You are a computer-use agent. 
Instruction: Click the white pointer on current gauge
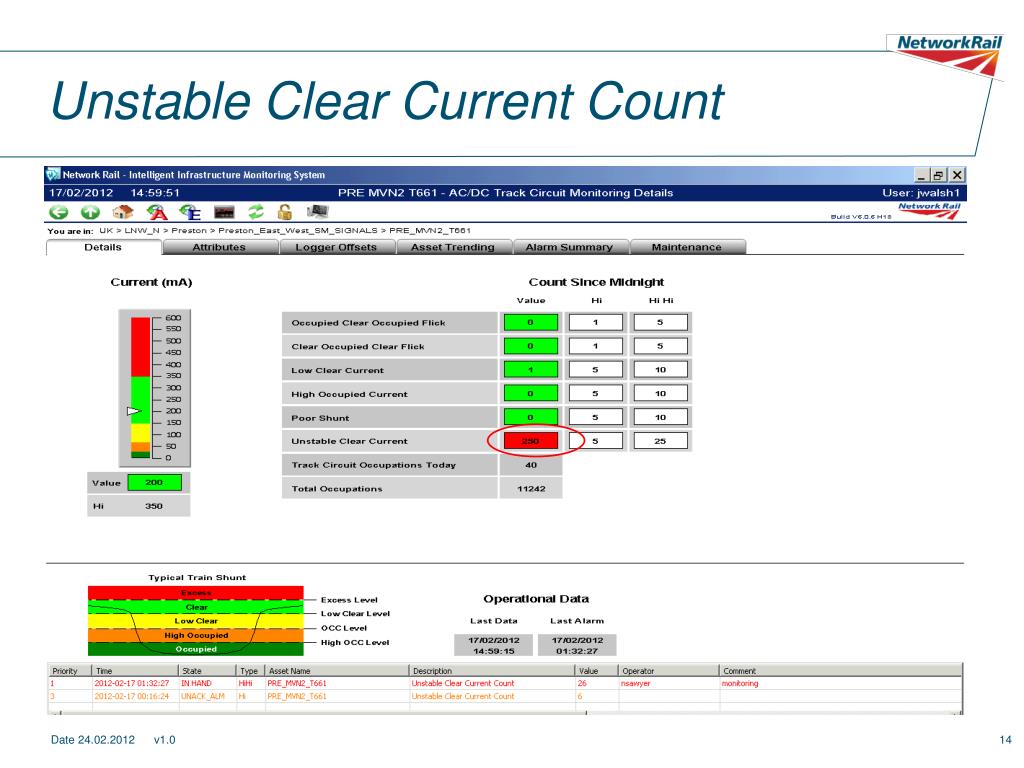pos(134,411)
